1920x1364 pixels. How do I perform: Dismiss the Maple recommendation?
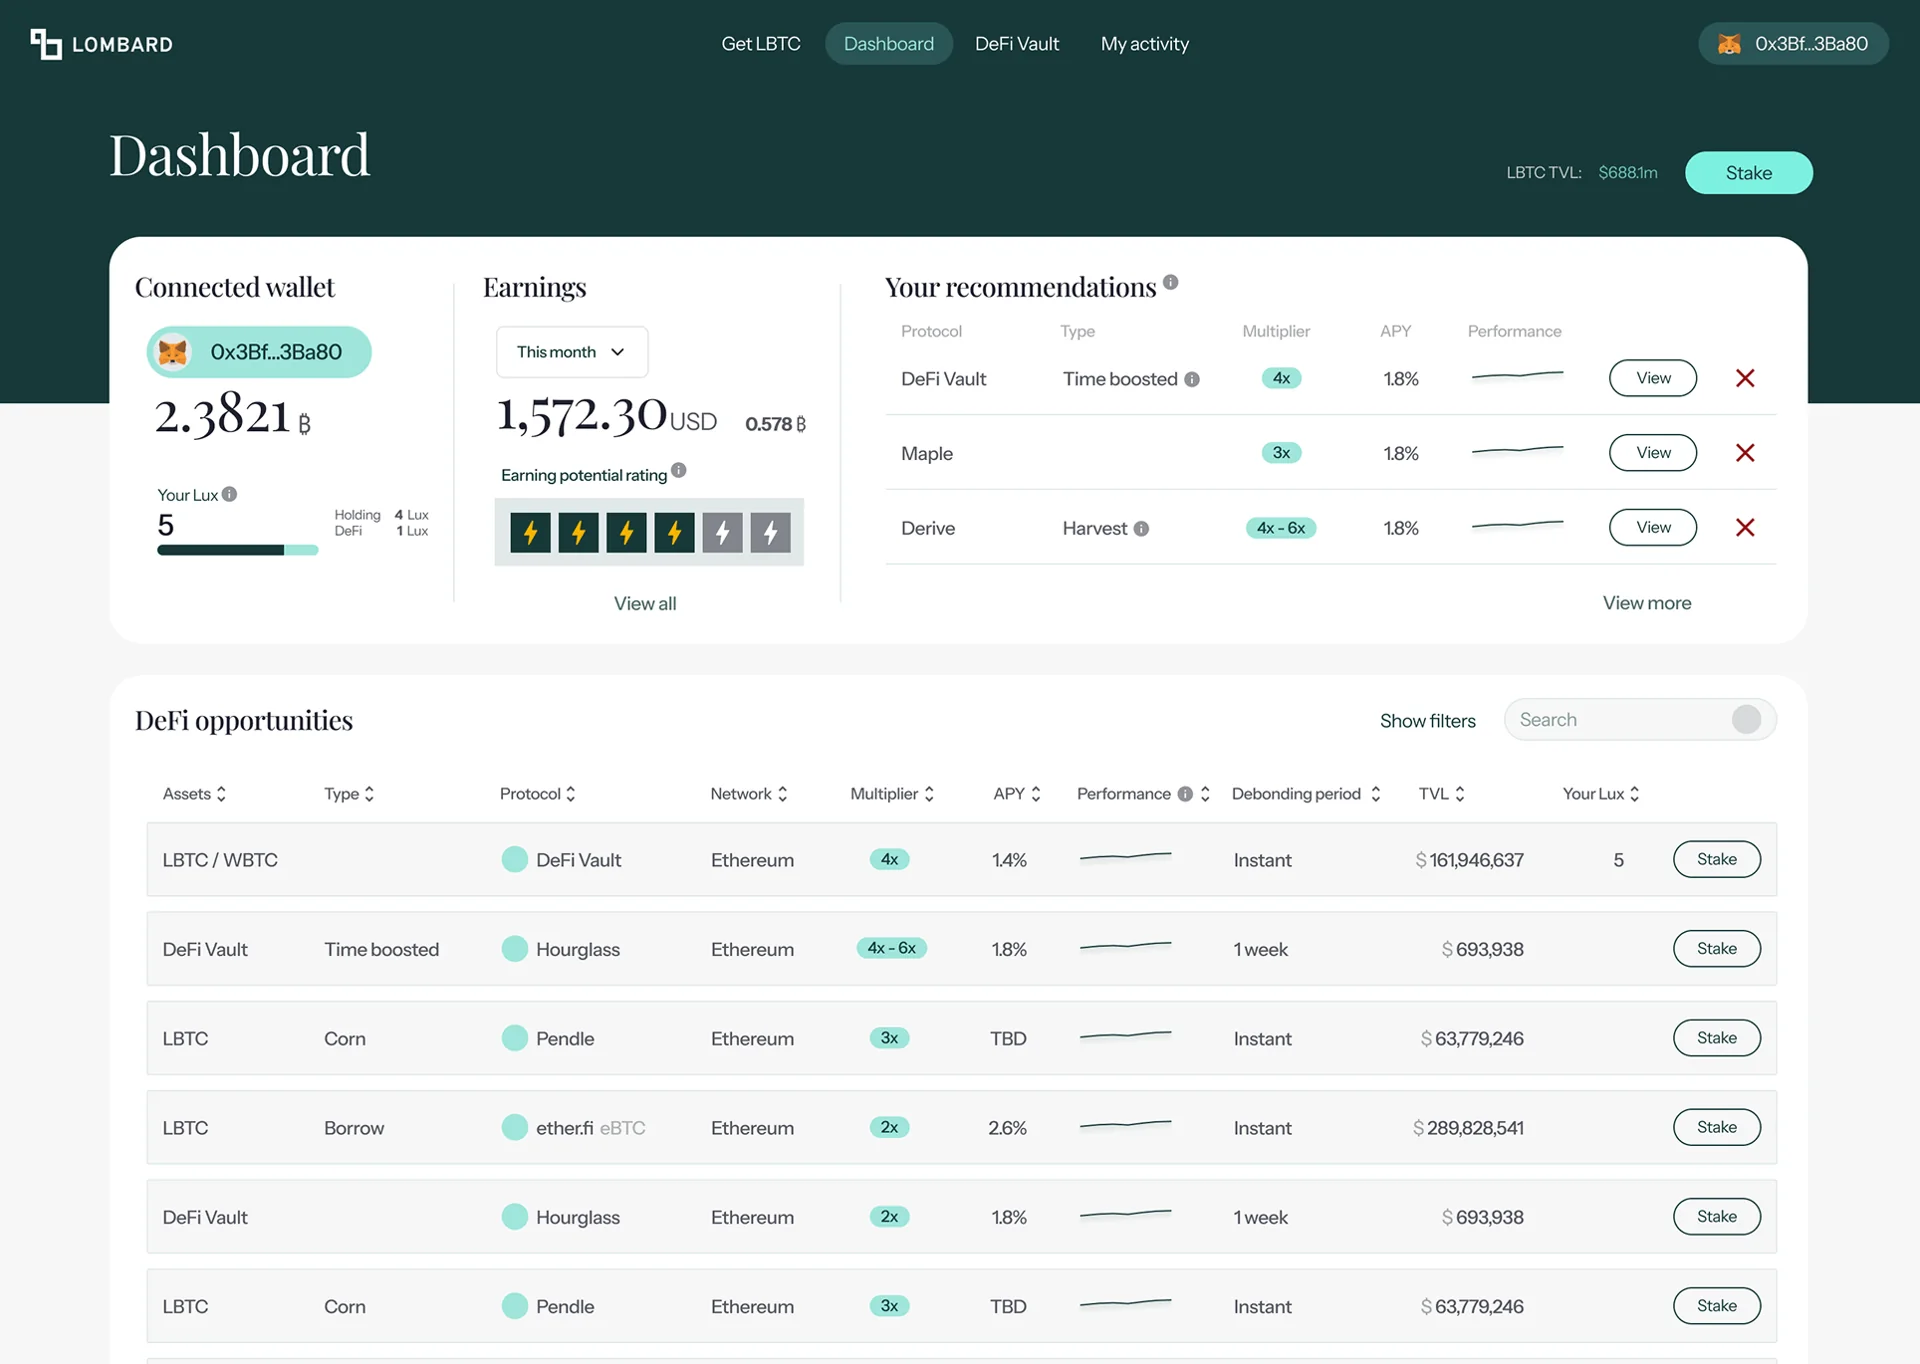point(1745,453)
